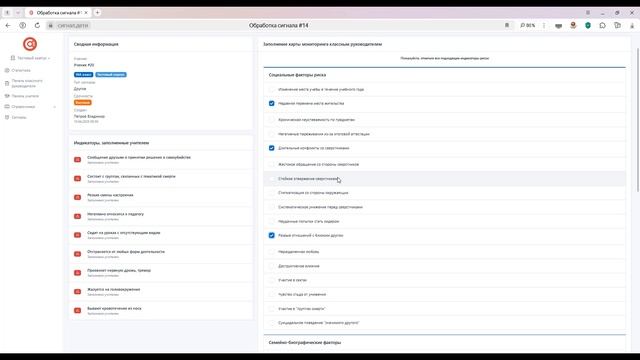Go back with browser back arrow
640x360 pixels.
click(8, 25)
